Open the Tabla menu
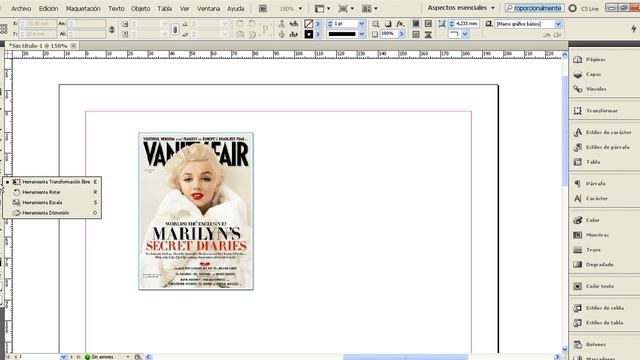640x360 pixels. (164, 8)
